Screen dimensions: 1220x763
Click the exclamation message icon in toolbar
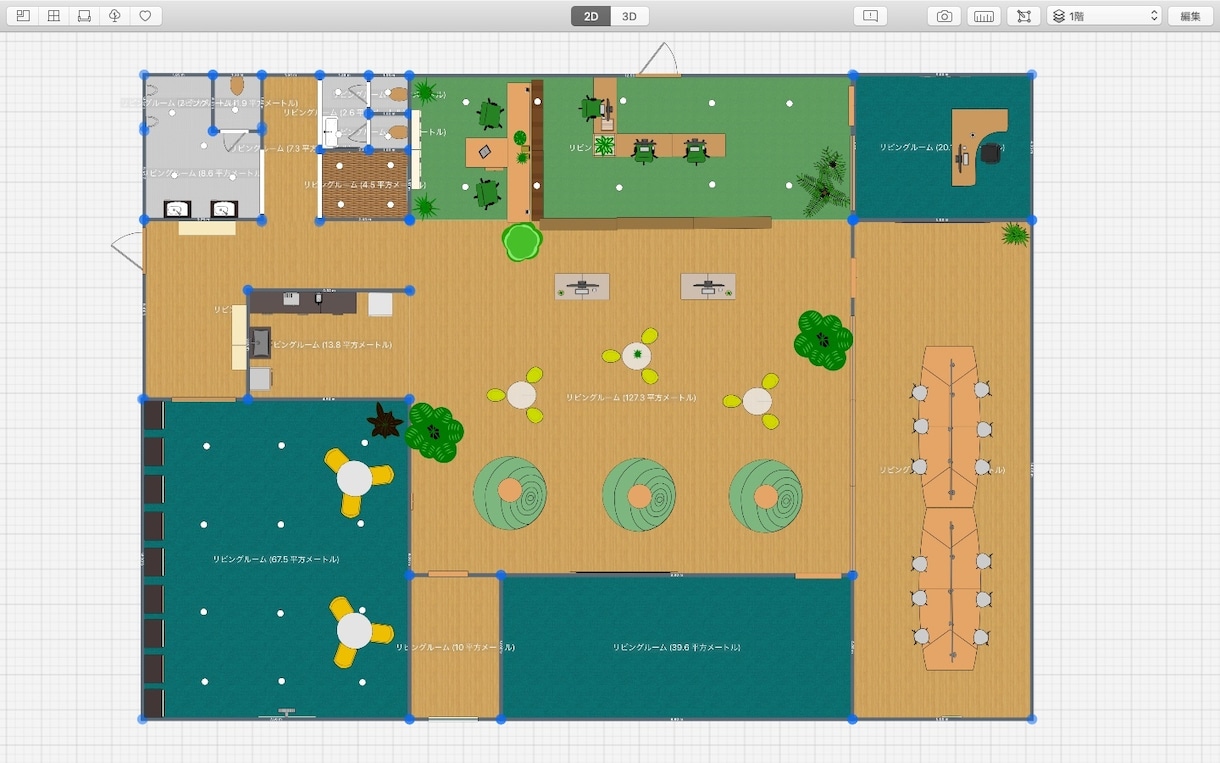click(x=870, y=16)
